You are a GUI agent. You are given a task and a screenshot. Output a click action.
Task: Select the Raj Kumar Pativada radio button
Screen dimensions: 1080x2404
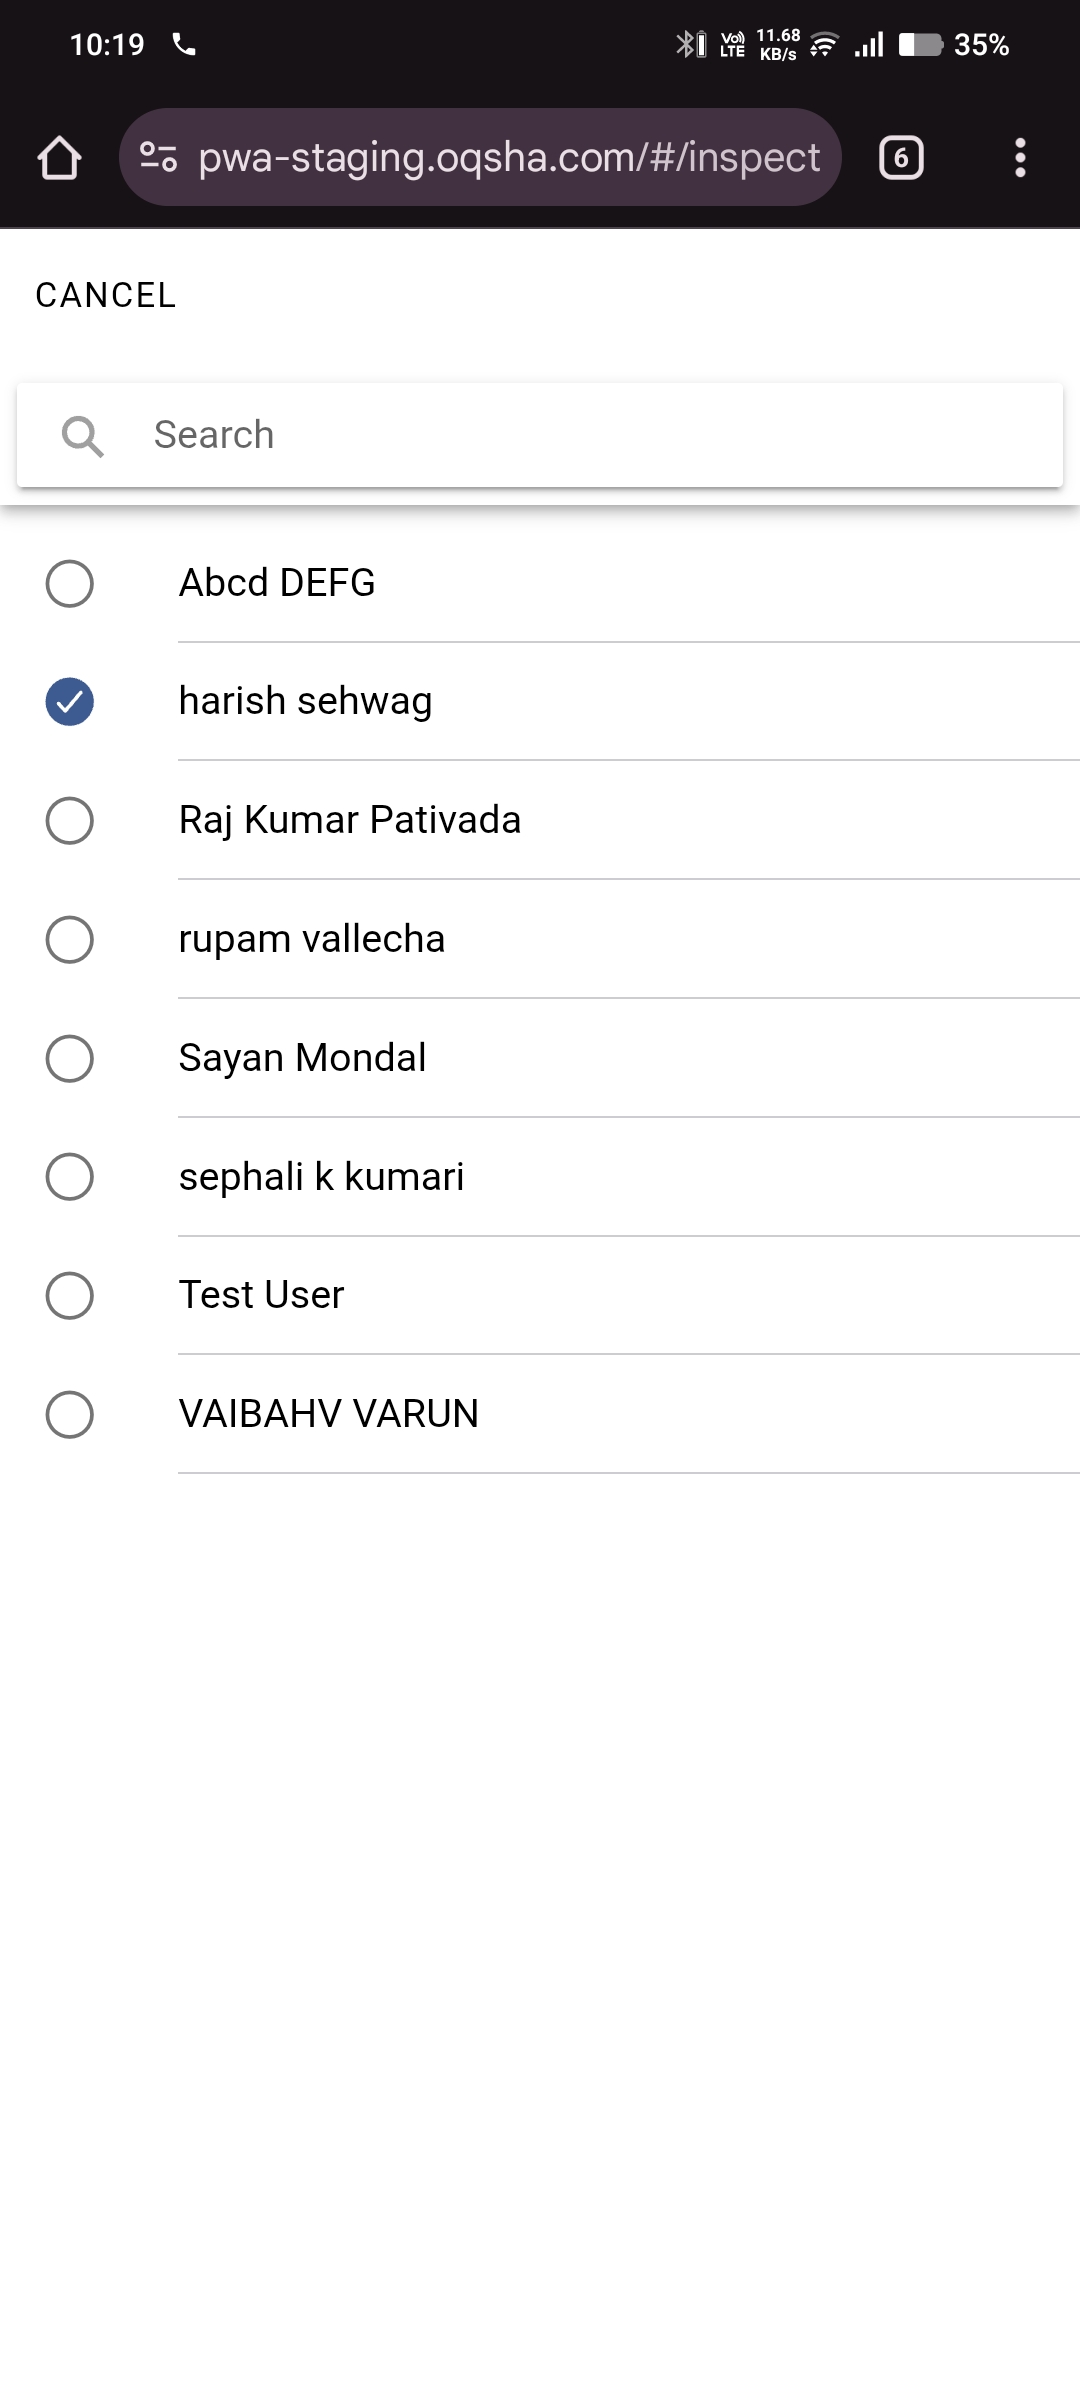tap(70, 821)
